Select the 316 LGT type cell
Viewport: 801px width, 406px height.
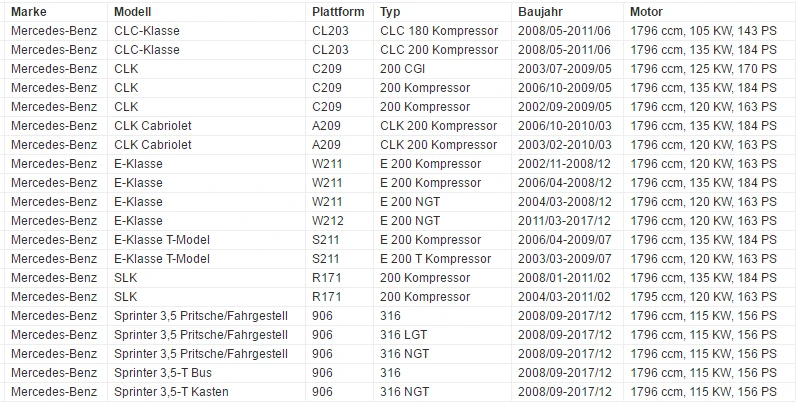point(442,335)
